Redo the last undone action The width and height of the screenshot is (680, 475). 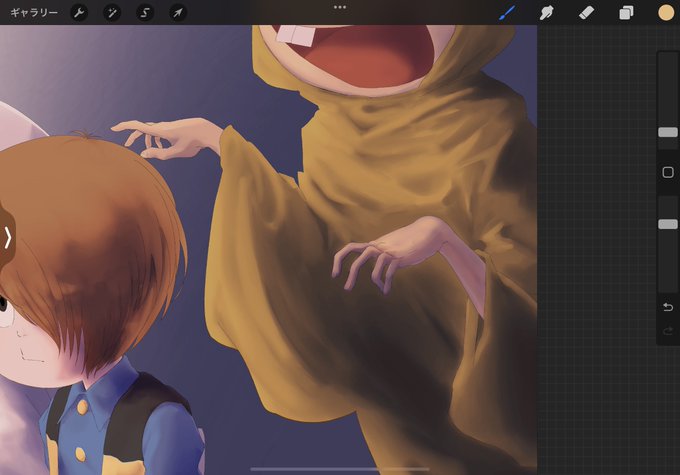click(x=668, y=331)
